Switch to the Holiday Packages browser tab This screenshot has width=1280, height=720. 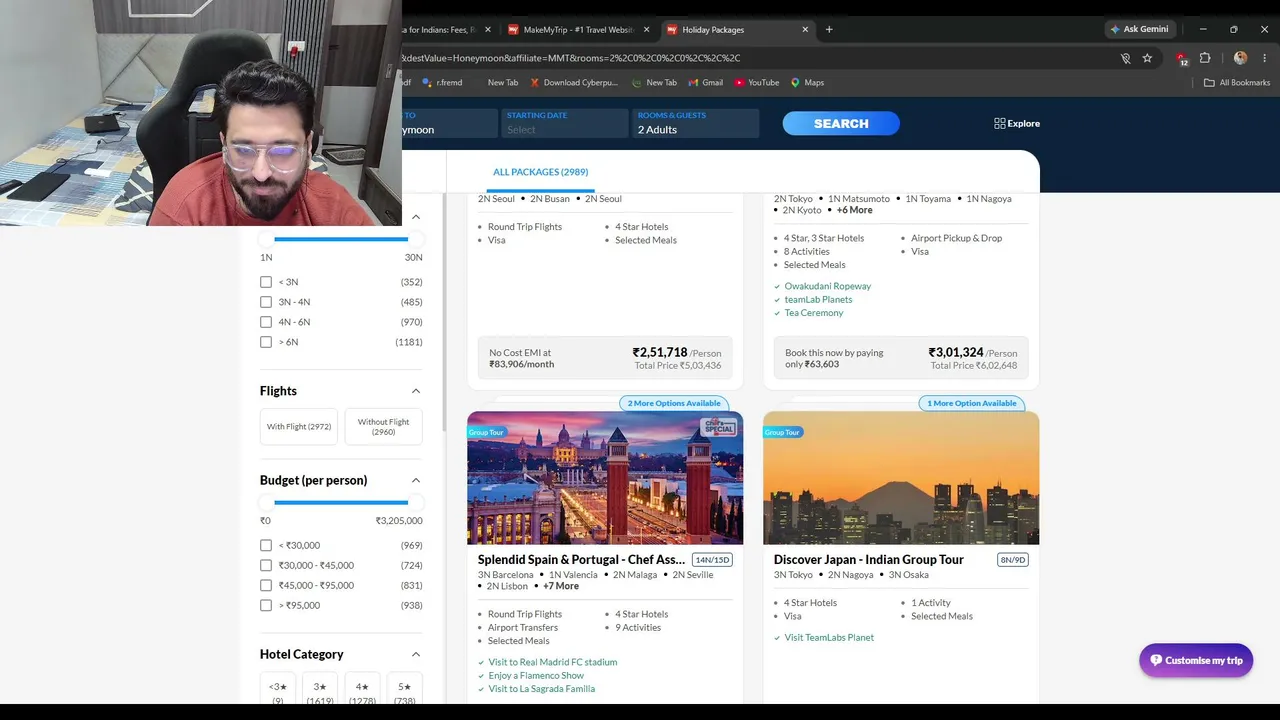[x=739, y=30]
